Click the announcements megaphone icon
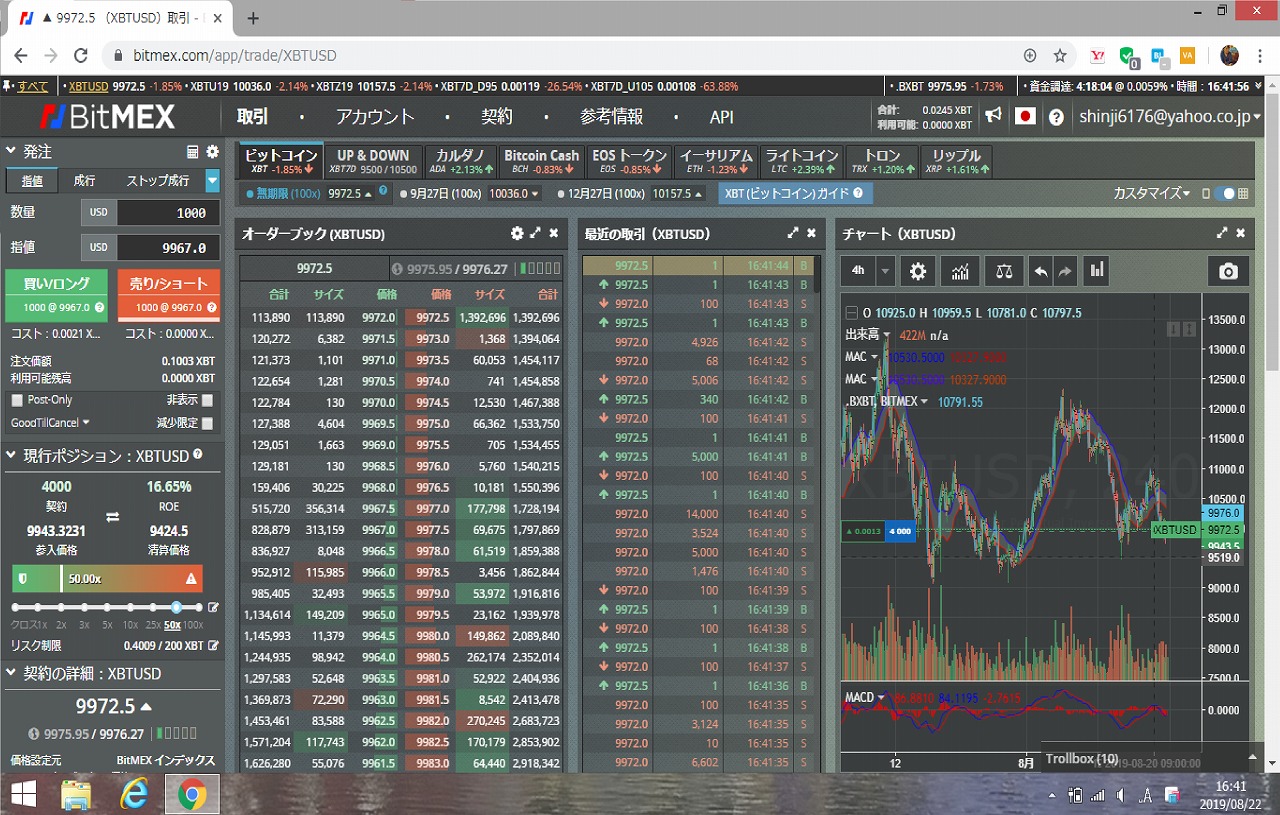This screenshot has height=815, width=1280. pyautogui.click(x=993, y=117)
